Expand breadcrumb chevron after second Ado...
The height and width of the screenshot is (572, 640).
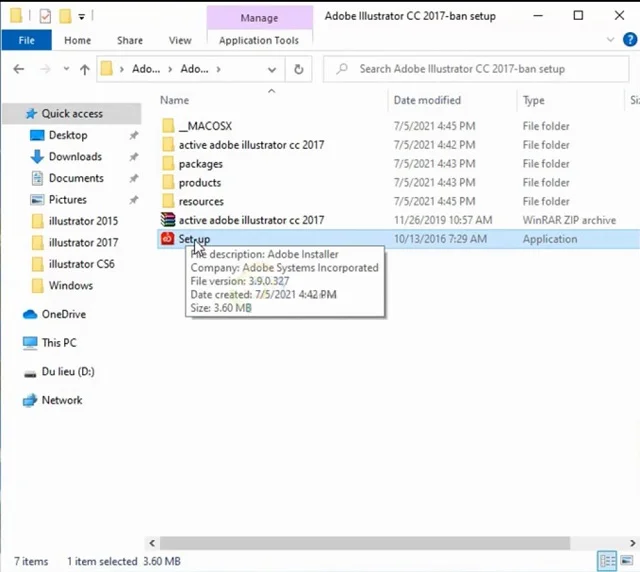pyautogui.click(x=219, y=69)
